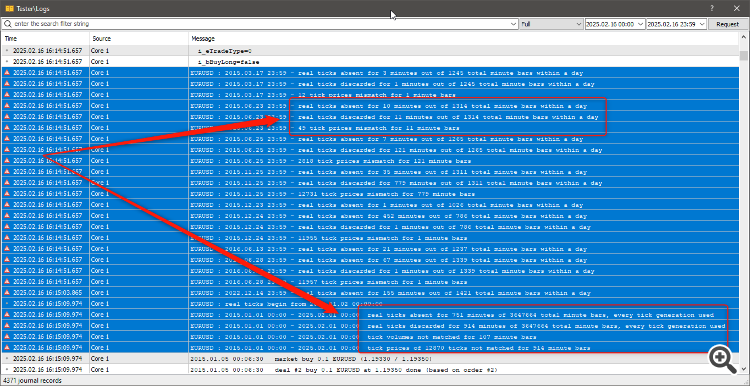Select the 'discarded for 1 minutes out of 1339' message
This screenshot has width=750, height=386.
pos(392,271)
